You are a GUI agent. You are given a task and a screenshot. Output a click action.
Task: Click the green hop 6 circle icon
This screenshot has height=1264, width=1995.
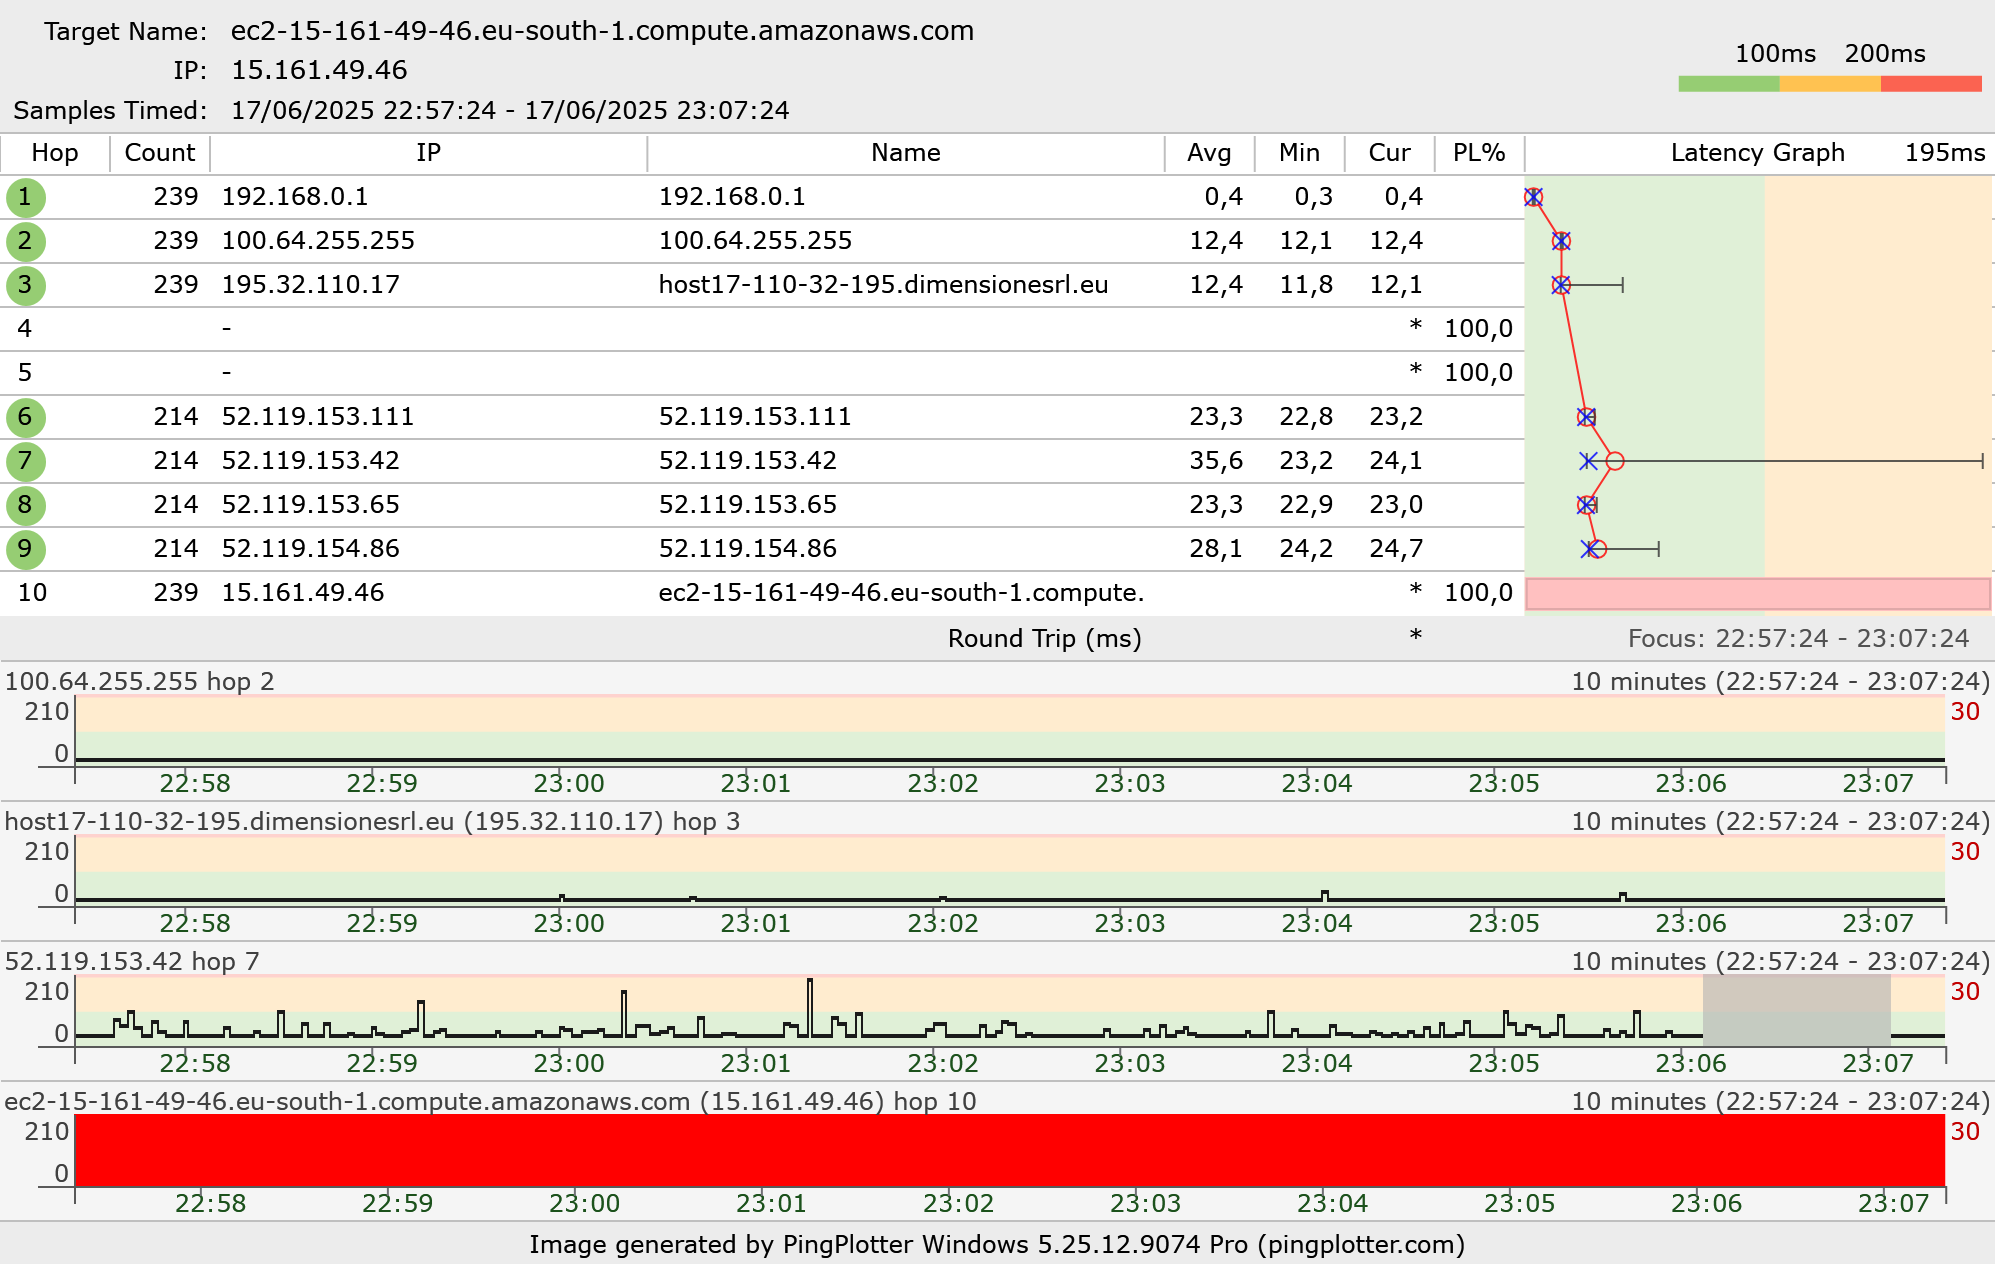point(25,417)
